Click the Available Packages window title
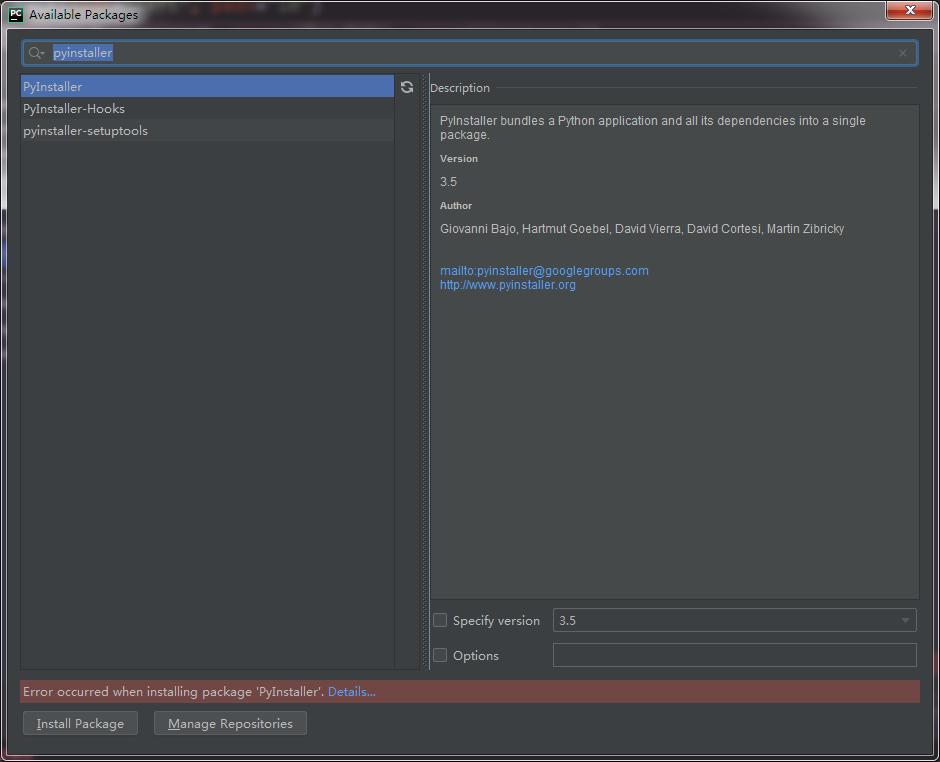 (x=83, y=14)
